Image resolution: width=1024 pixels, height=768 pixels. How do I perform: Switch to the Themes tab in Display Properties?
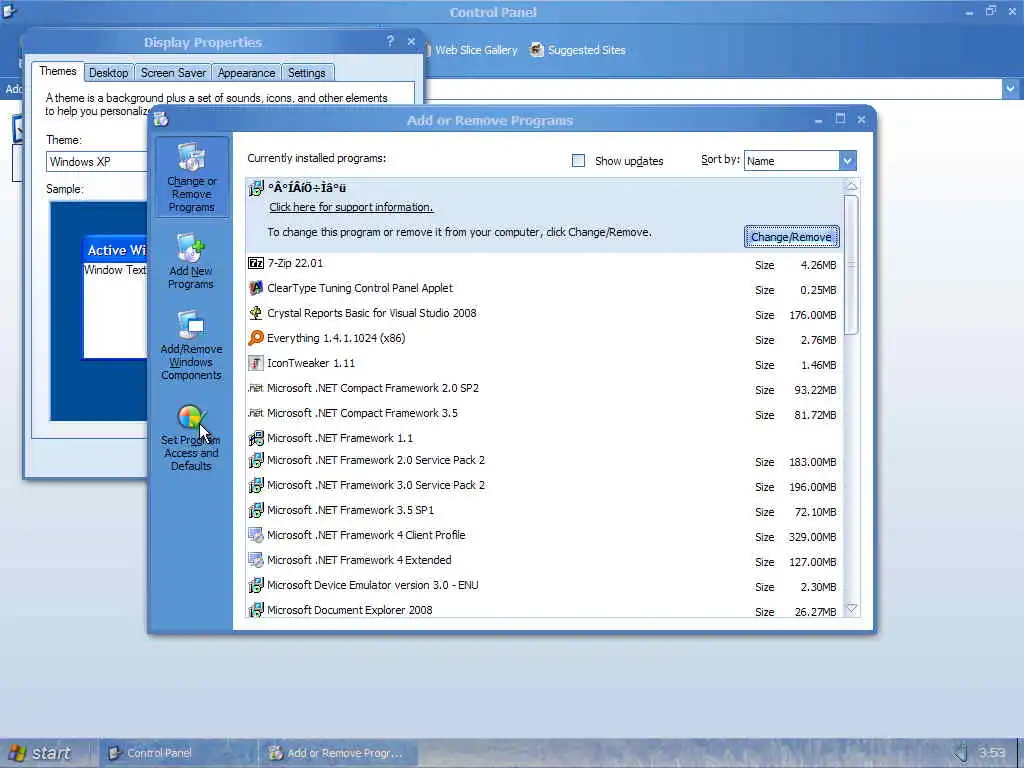57,71
